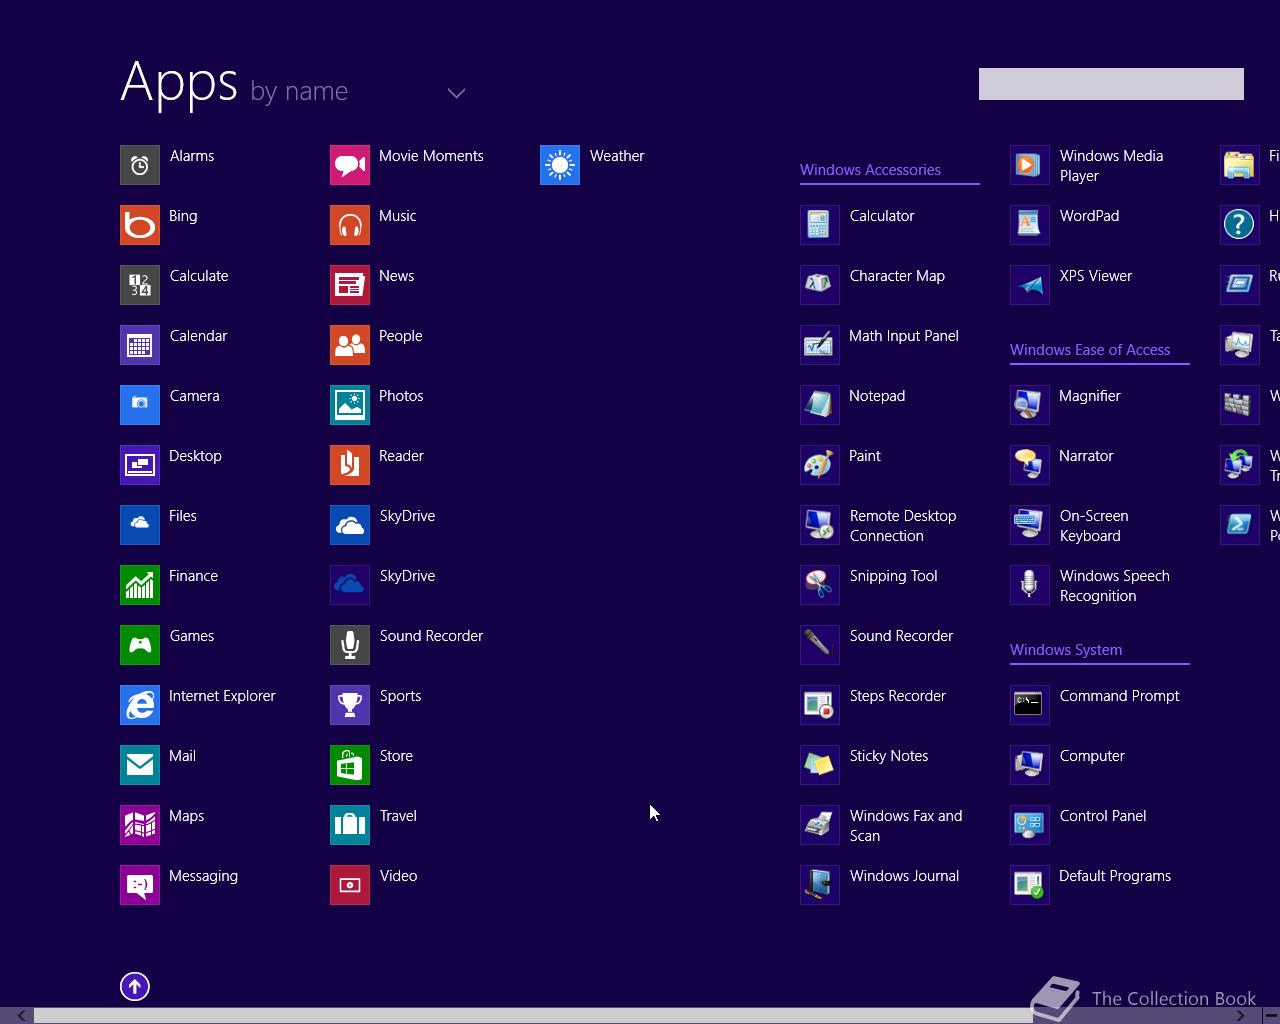
Task: Click the horizontal scrollbar thumb
Action: tap(532, 1015)
